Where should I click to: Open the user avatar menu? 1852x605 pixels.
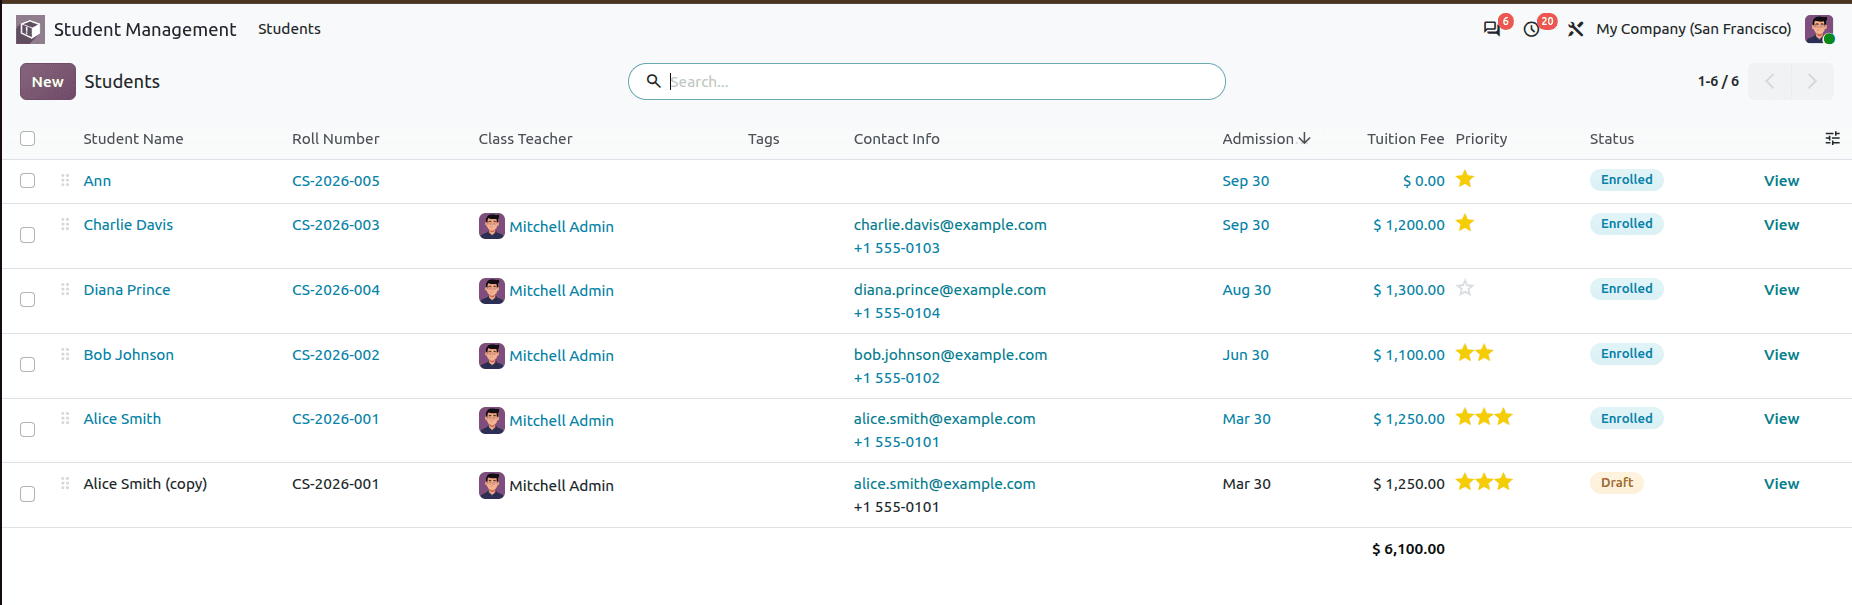click(1819, 29)
